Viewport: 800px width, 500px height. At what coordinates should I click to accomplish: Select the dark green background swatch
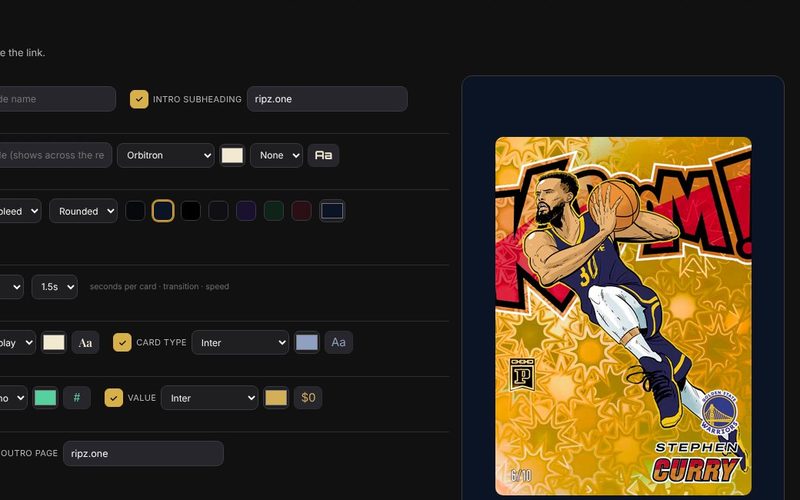273,211
